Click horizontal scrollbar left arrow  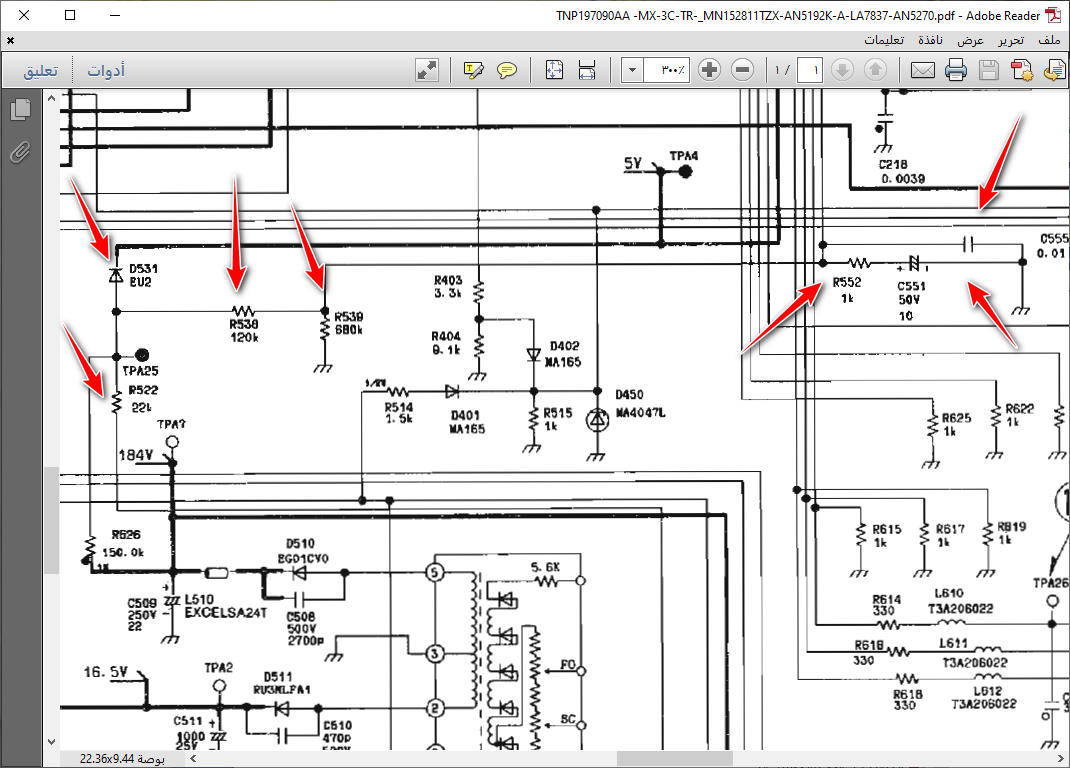193,758
